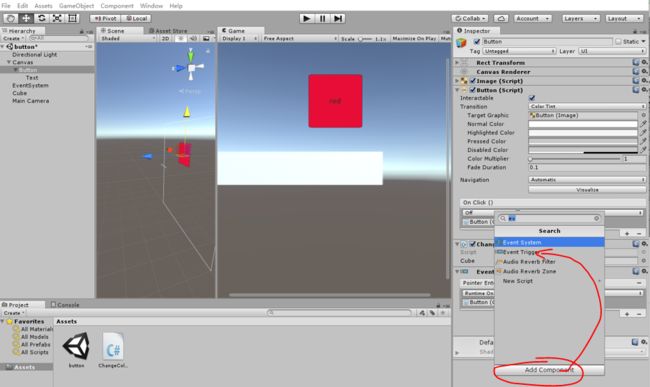Select the button Unity scene asset
Viewport: 650px width, 387px height.
pyautogui.click(x=76, y=349)
